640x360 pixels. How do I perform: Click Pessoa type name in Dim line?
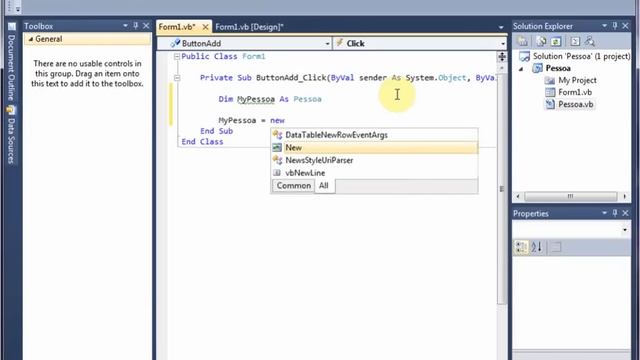pyautogui.click(x=307, y=99)
